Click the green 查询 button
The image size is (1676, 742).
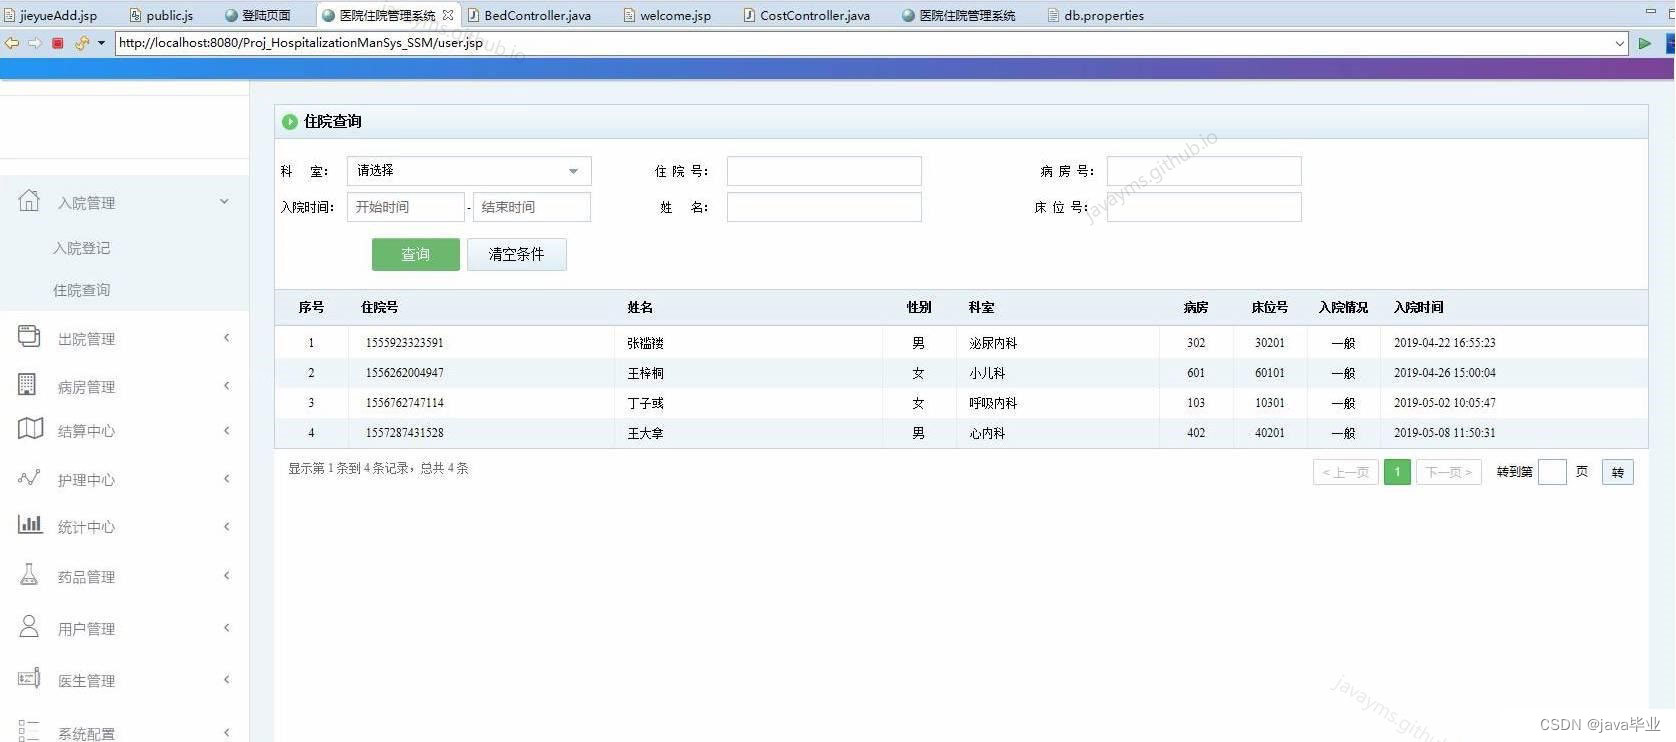[x=416, y=255]
